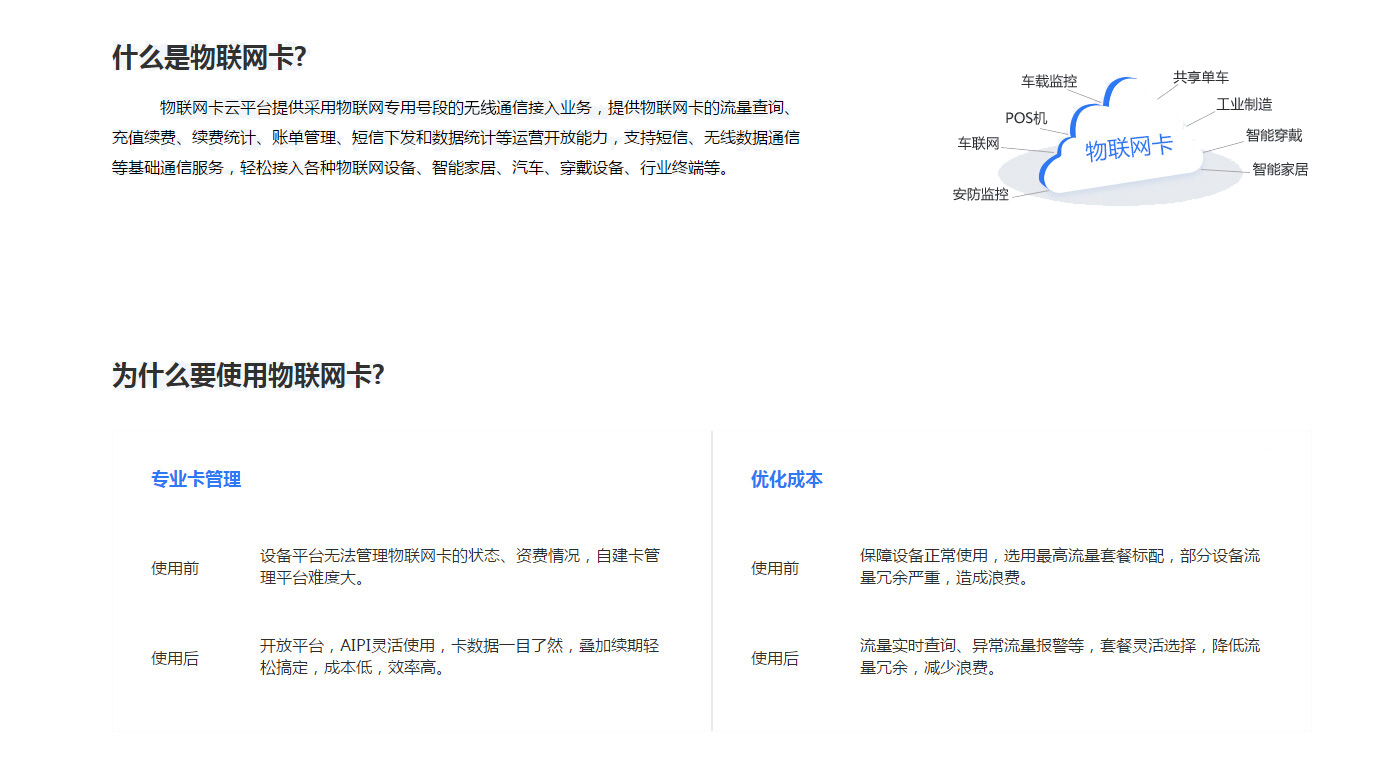Select the 智能穿戴 diagram label

point(1273,135)
